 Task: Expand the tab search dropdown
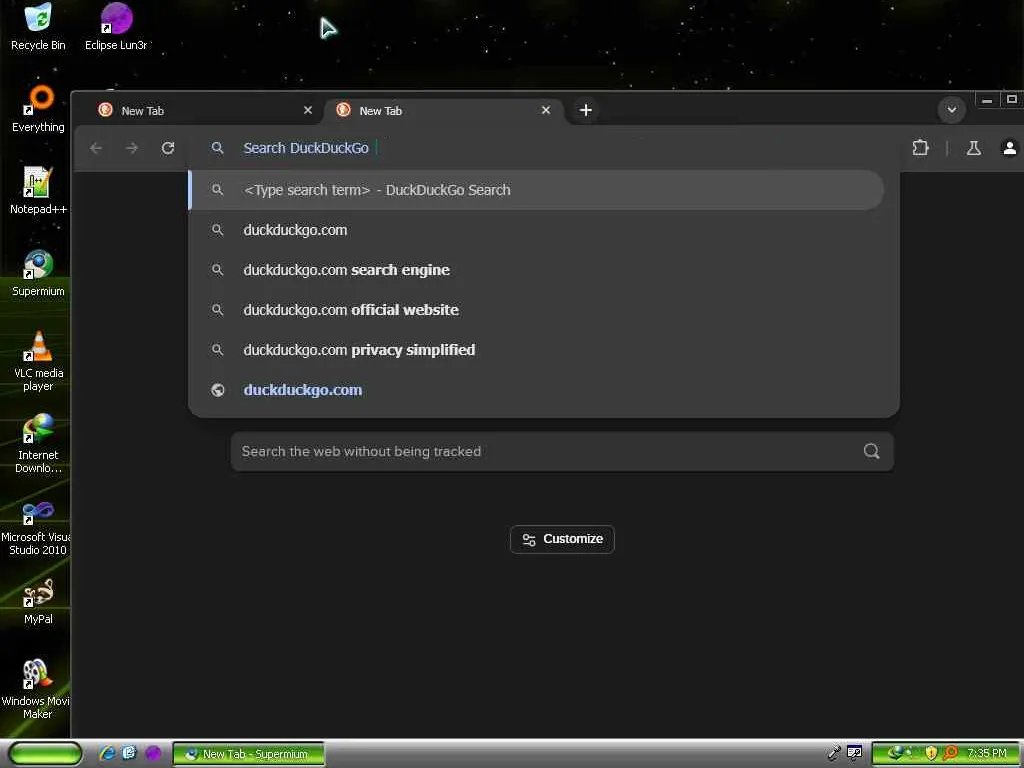pos(952,110)
